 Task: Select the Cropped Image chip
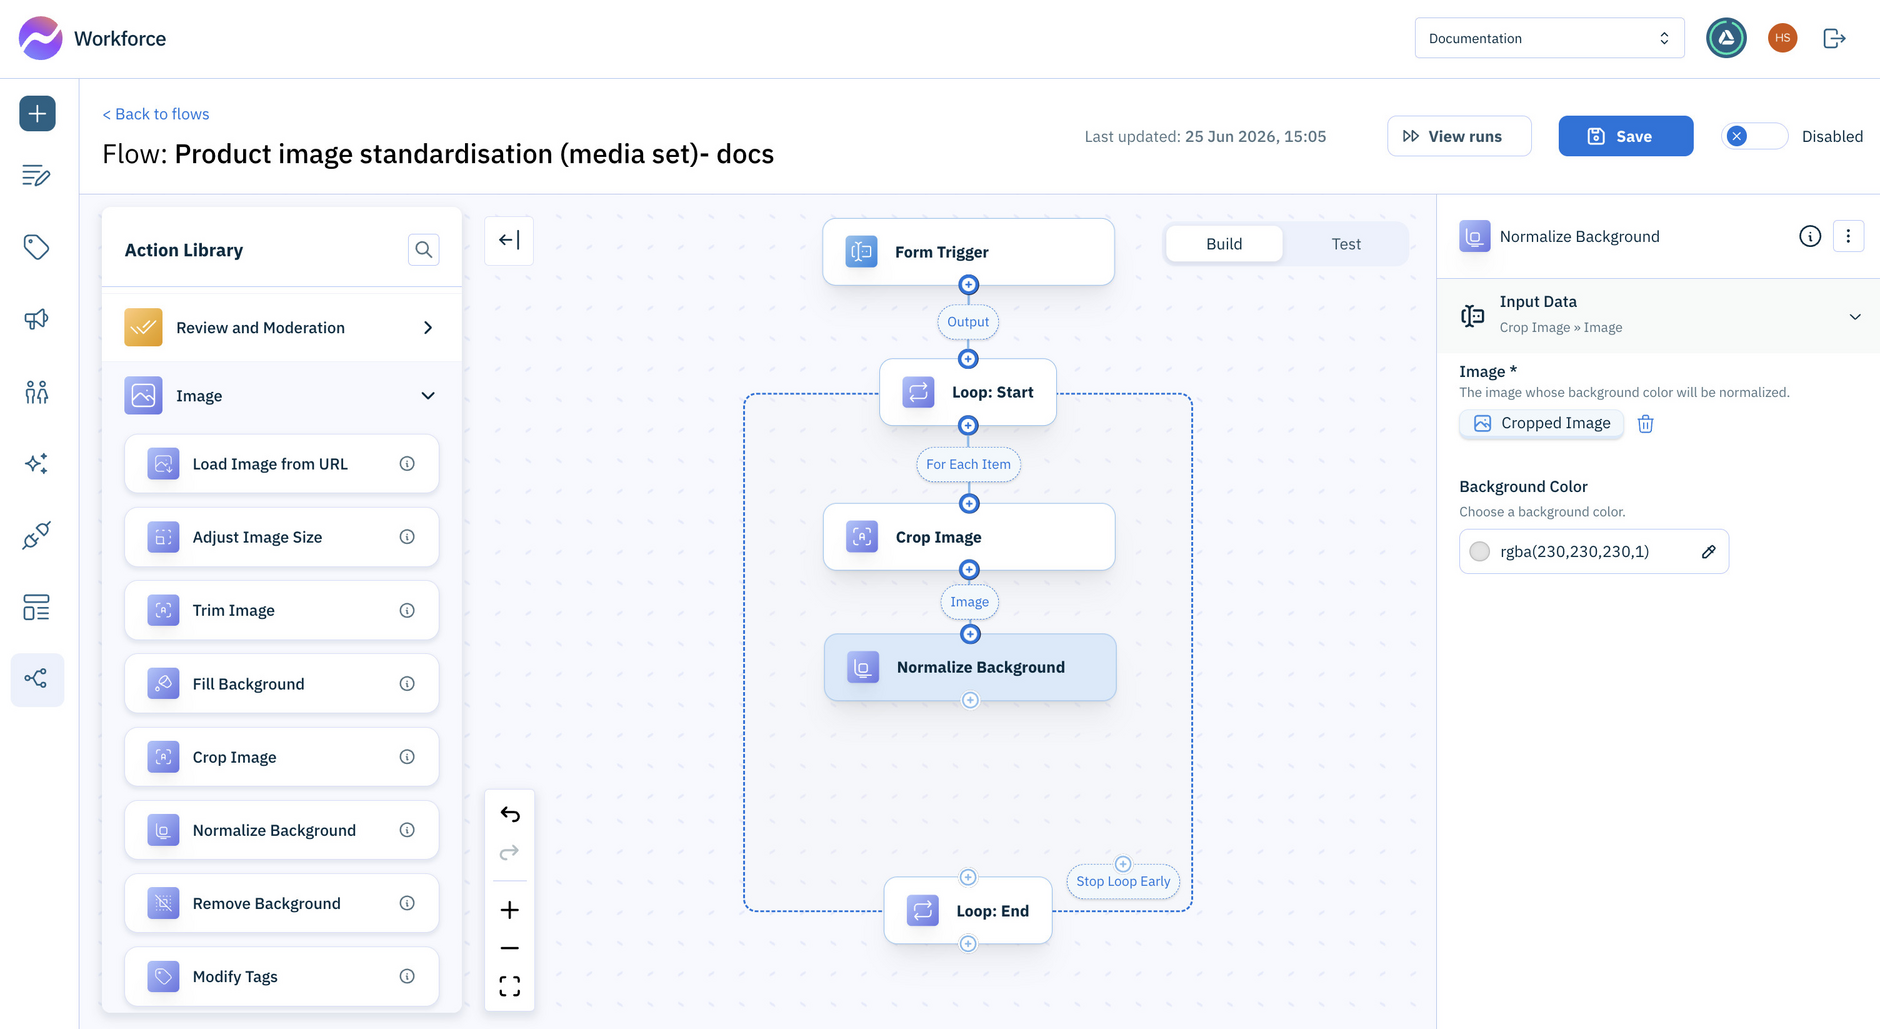(1542, 424)
